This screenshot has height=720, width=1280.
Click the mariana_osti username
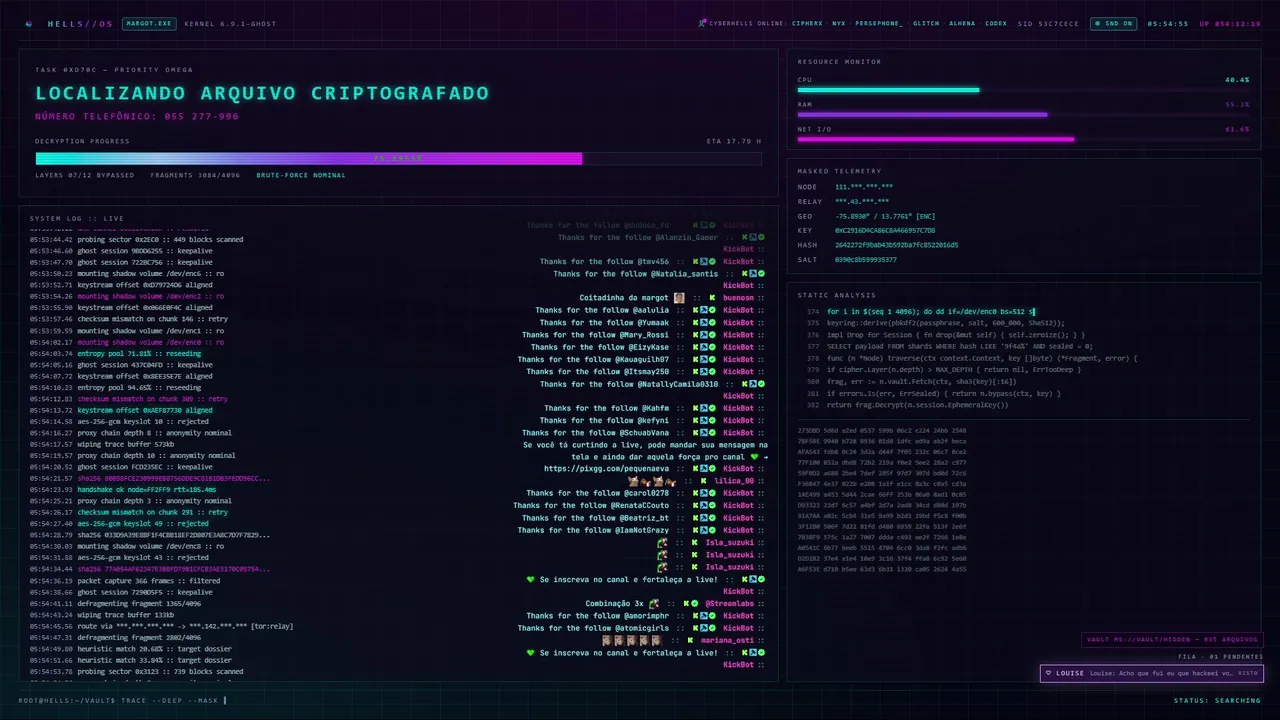[x=728, y=640]
